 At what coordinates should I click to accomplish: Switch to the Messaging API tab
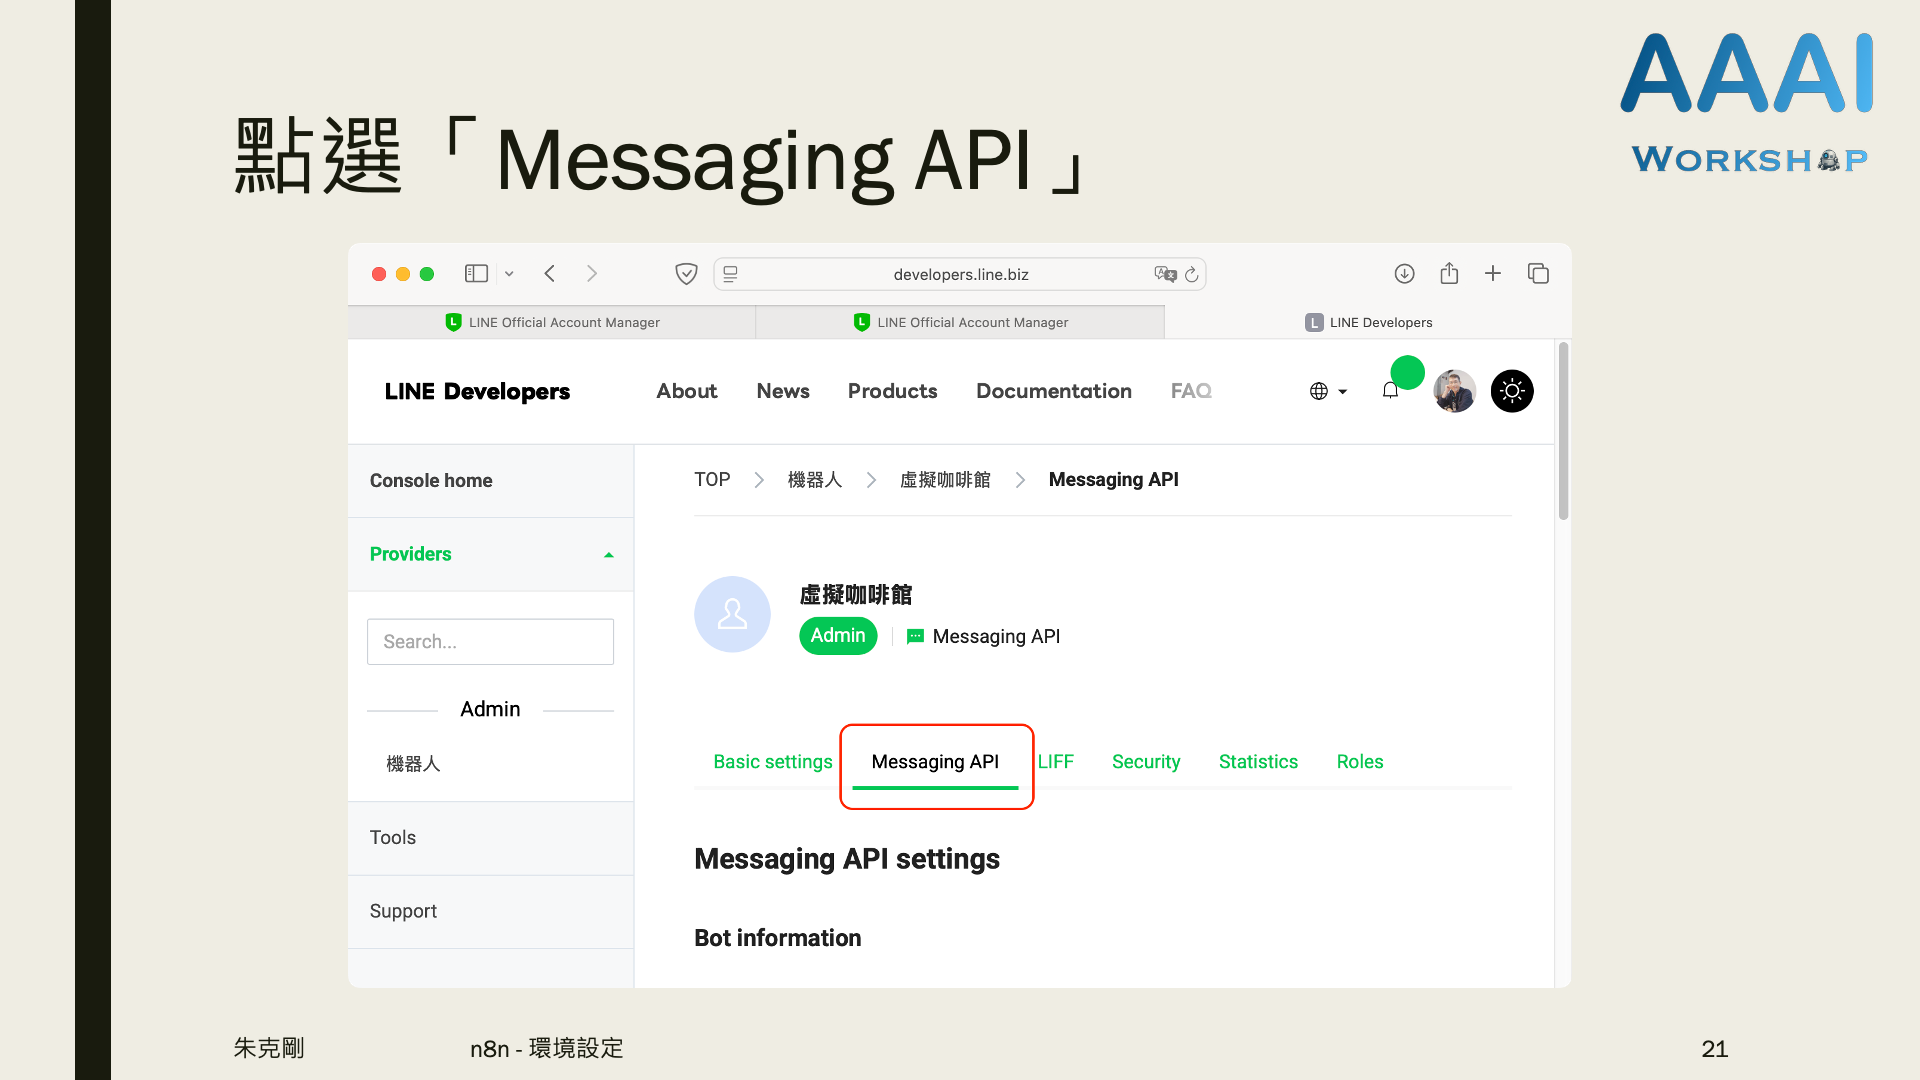point(935,762)
